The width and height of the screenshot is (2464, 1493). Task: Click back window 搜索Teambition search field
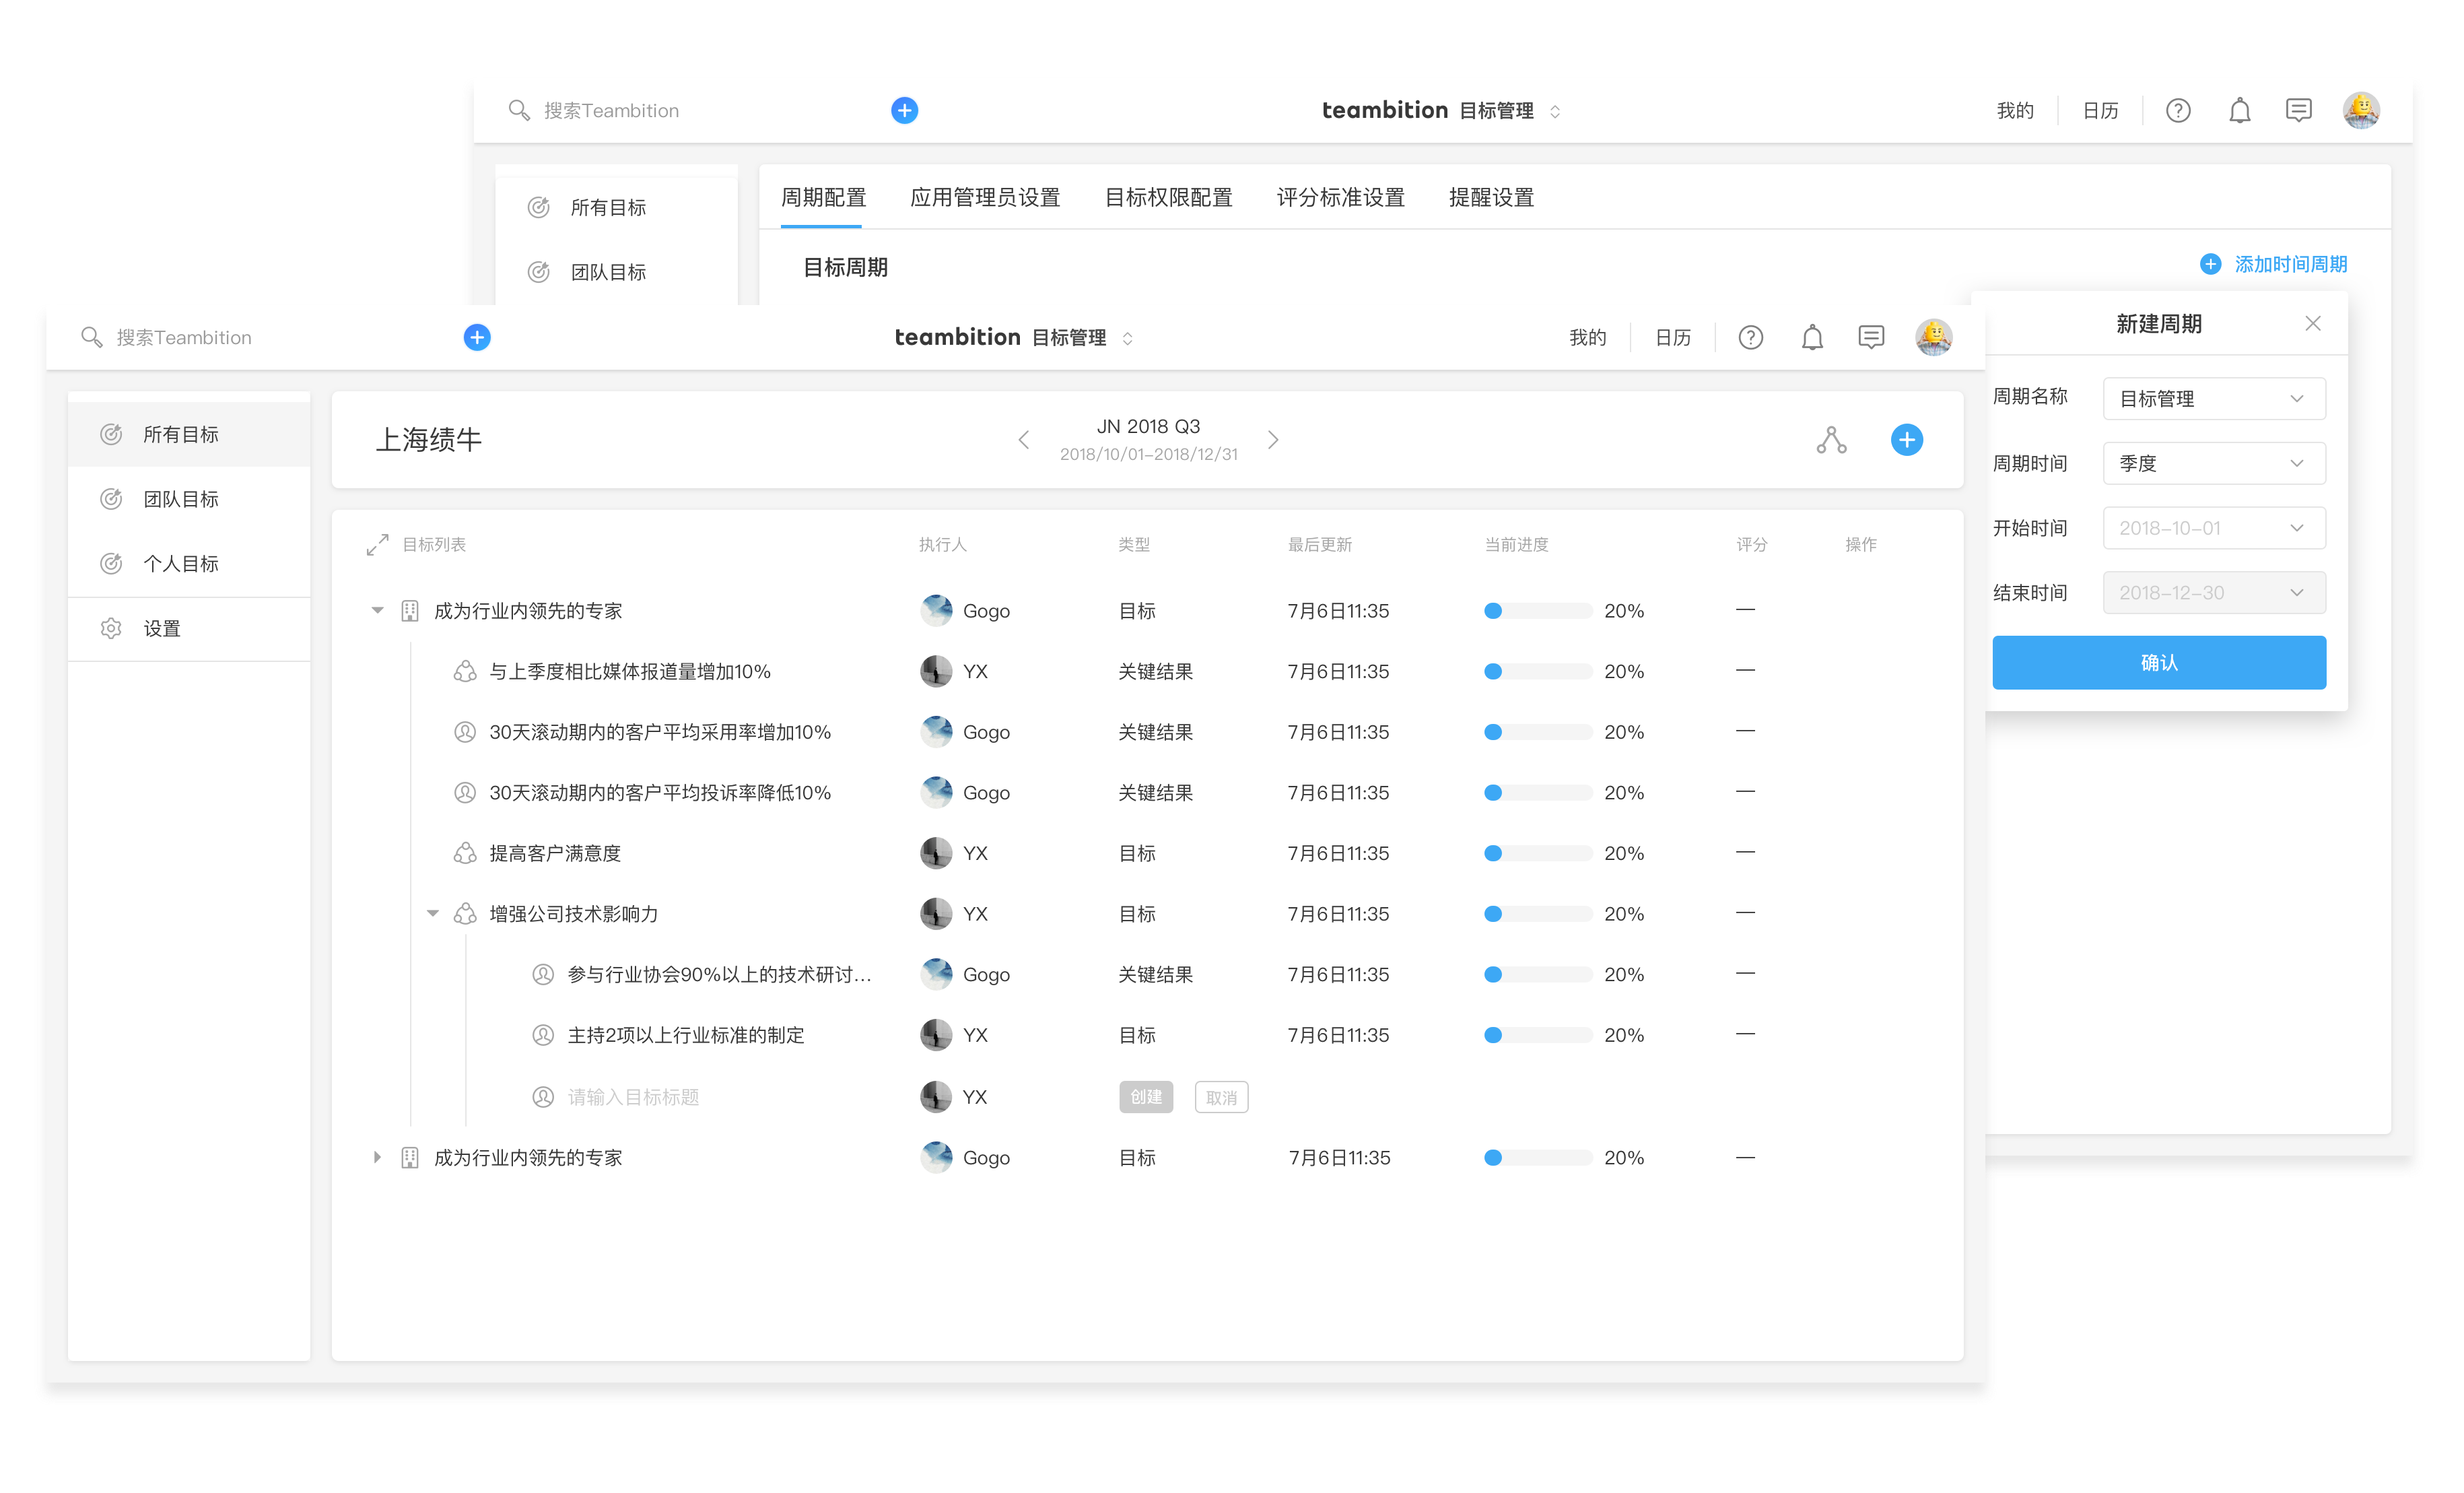[x=611, y=111]
